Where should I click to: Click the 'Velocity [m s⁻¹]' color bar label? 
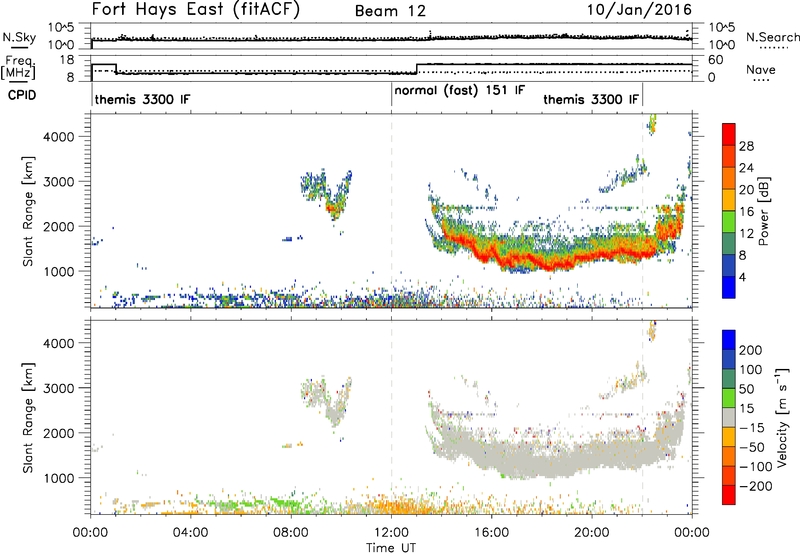(x=781, y=417)
